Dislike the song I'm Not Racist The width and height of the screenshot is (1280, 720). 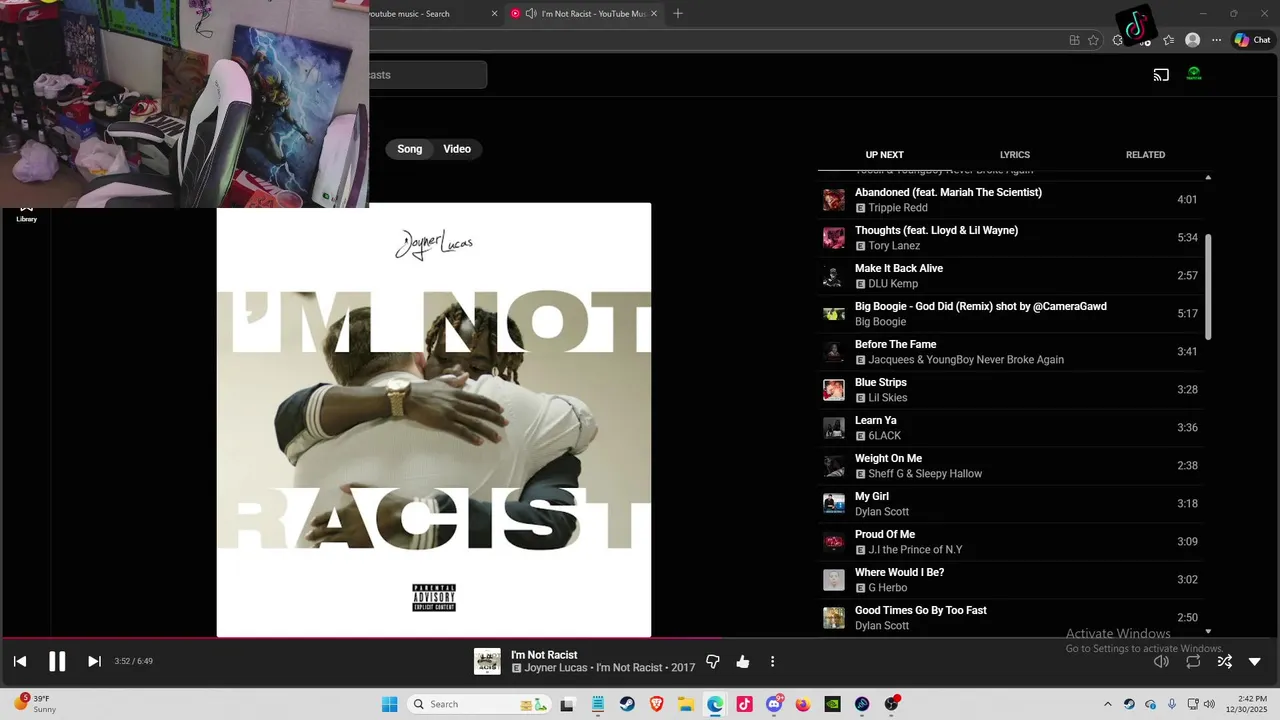[x=713, y=661]
